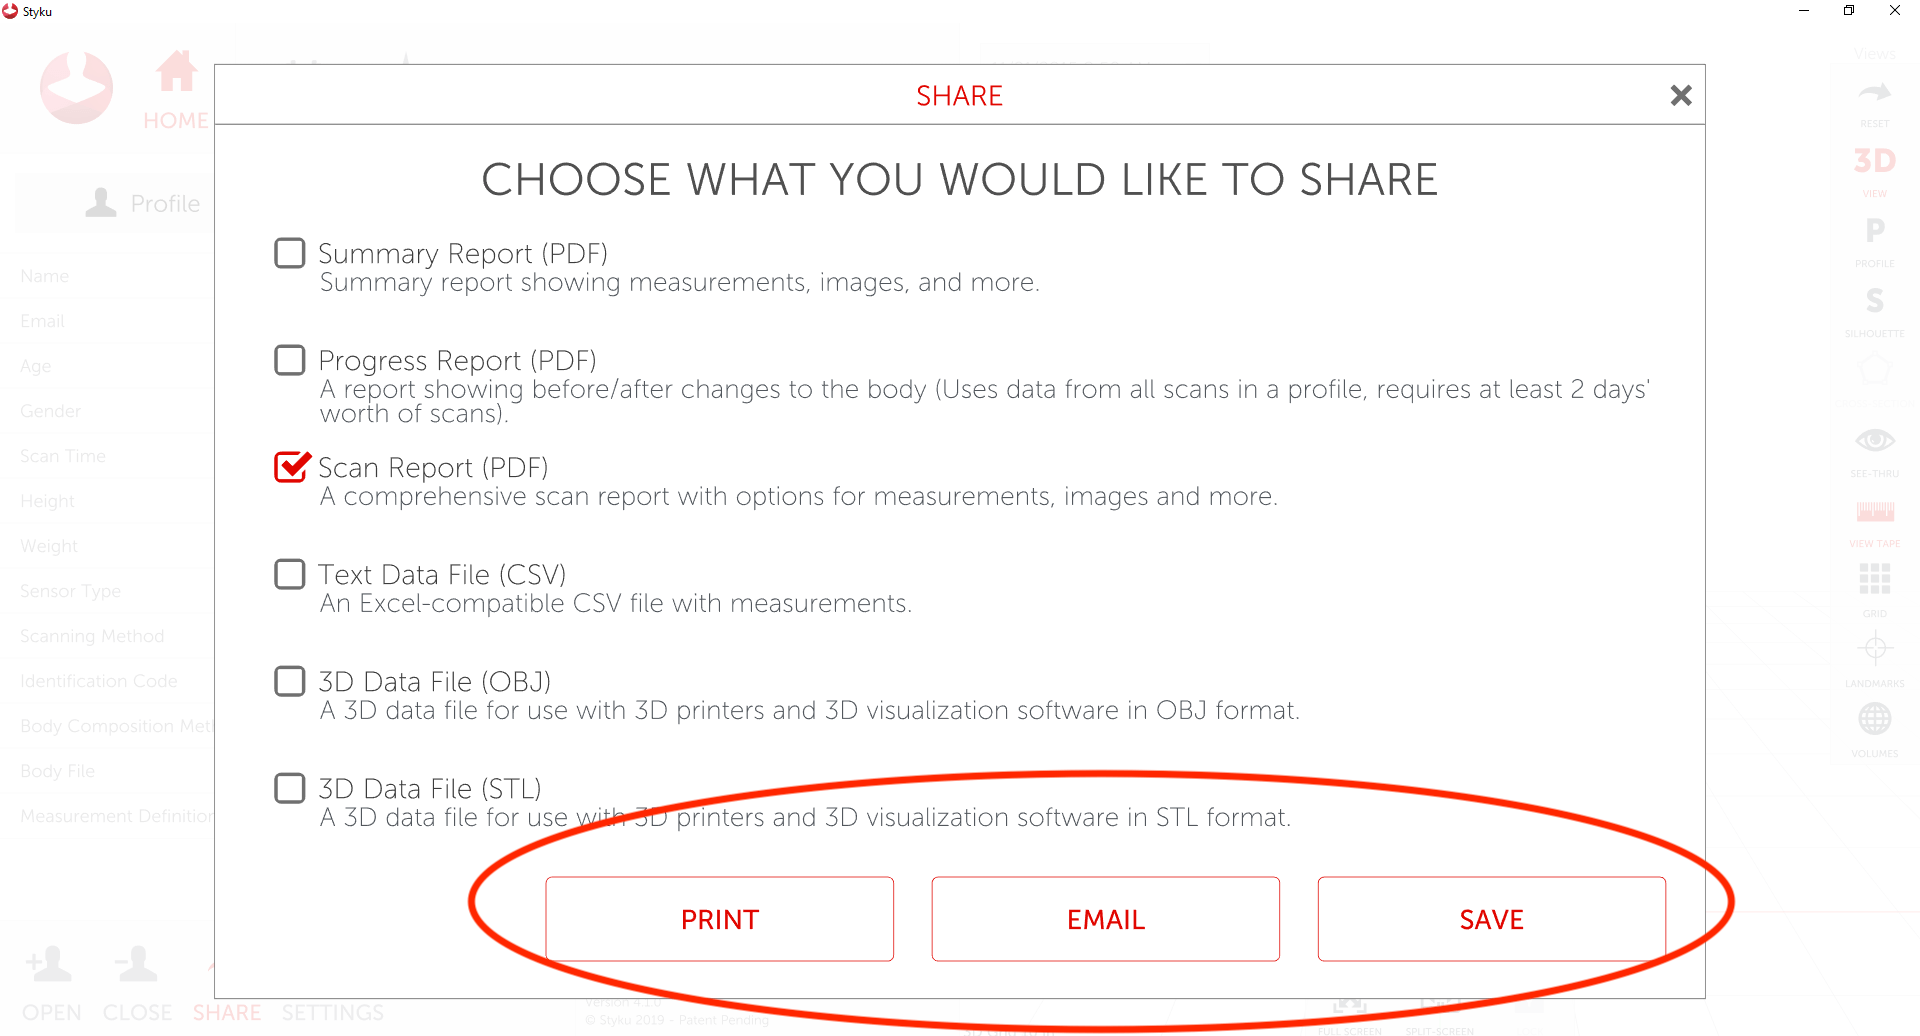Go to the Home house icon
Image resolution: width=1920 pixels, height=1036 pixels.
(176, 73)
